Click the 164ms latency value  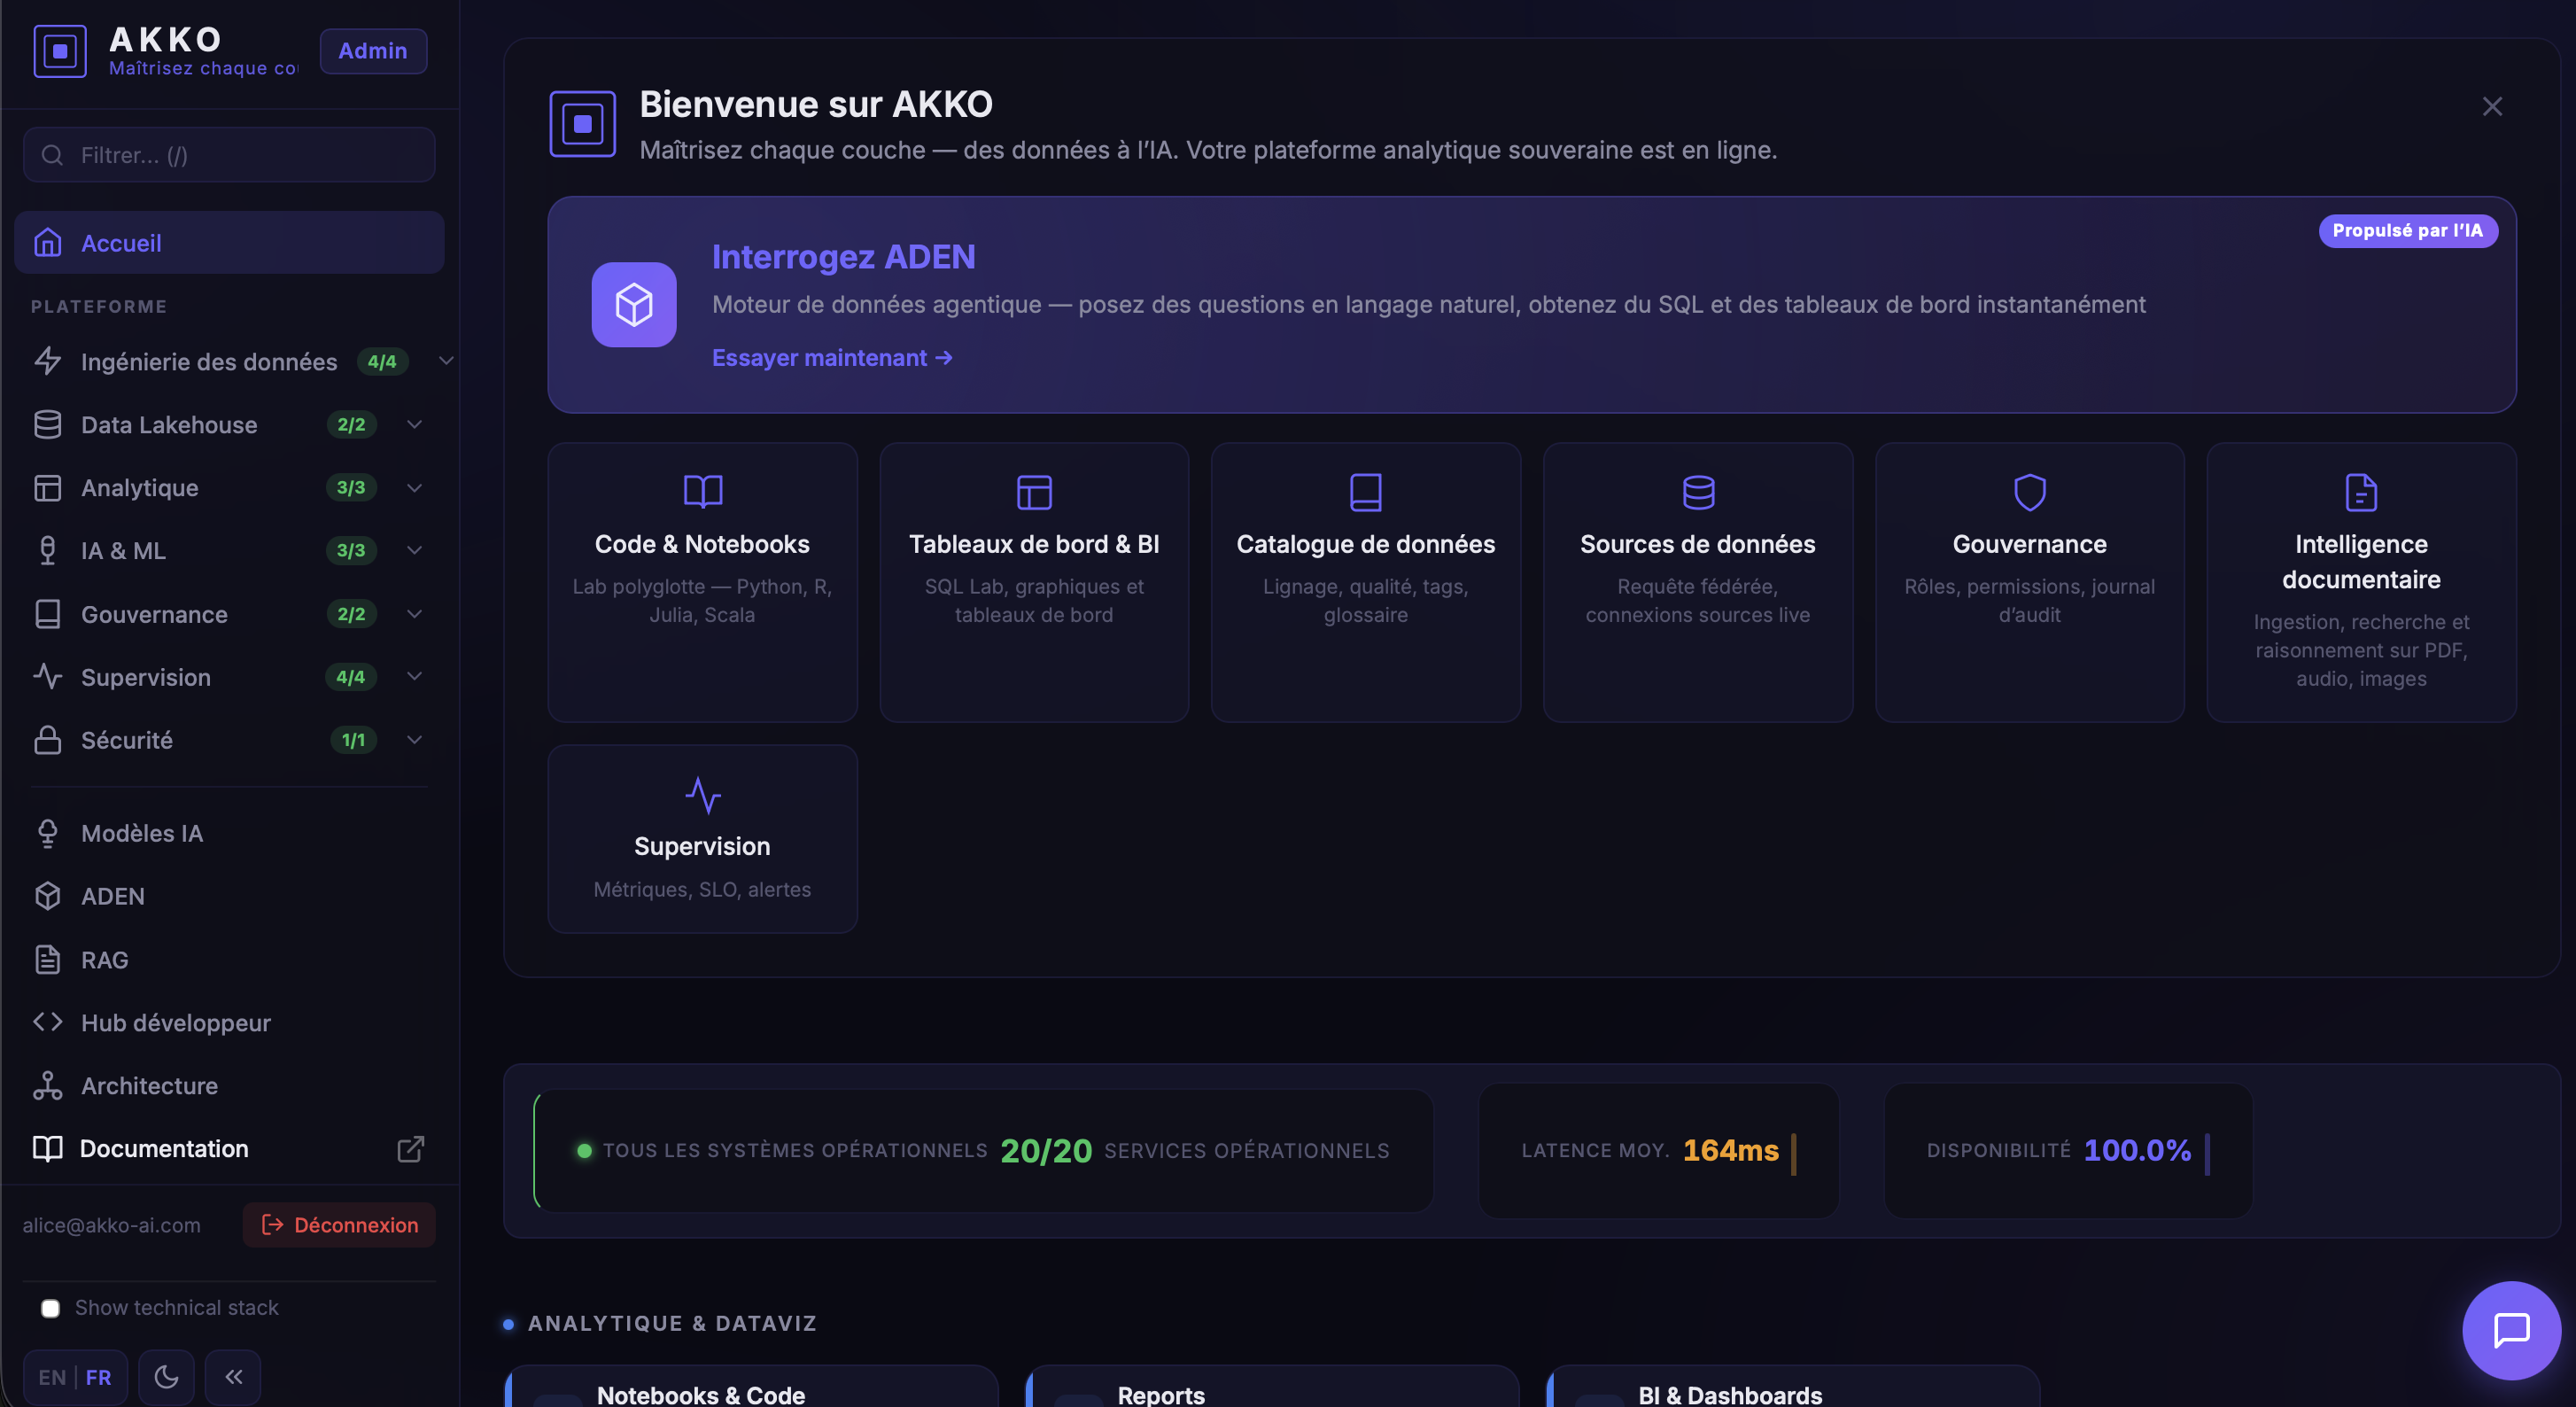click(x=1731, y=1150)
